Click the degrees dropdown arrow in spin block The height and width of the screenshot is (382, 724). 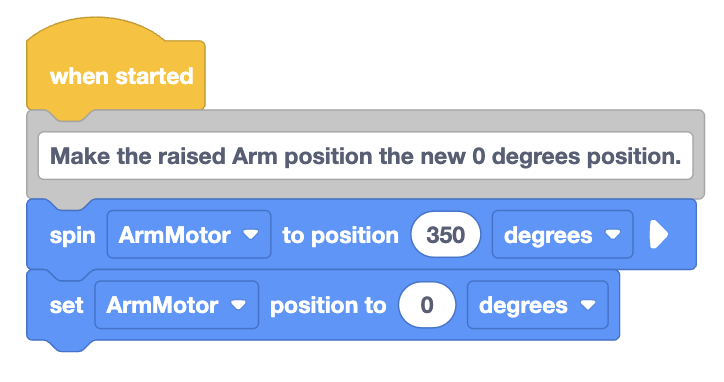[613, 235]
